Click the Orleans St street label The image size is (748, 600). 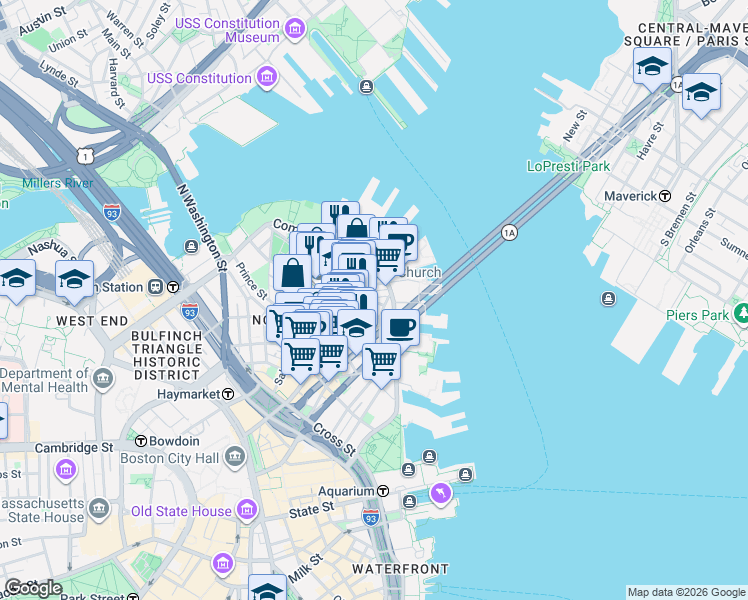coord(700,231)
